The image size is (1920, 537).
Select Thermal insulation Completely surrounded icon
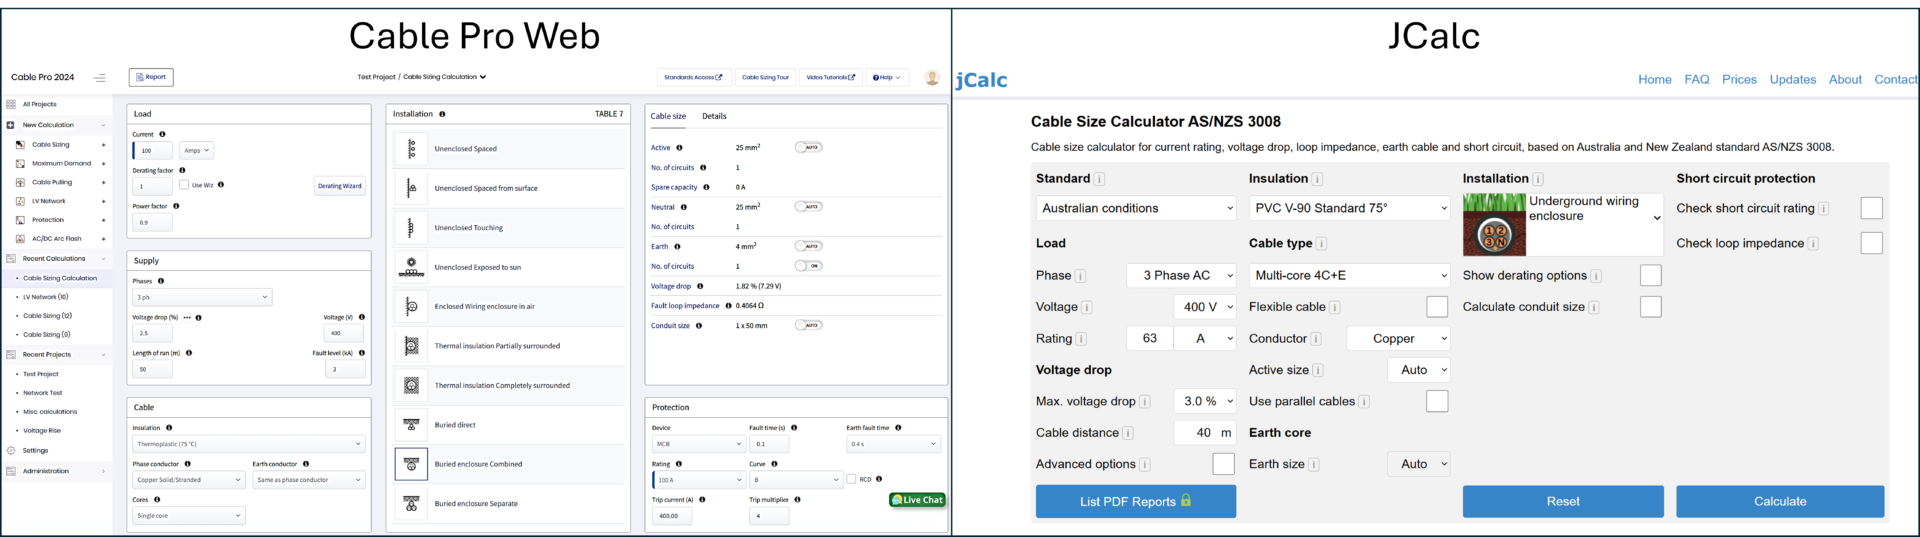411,385
